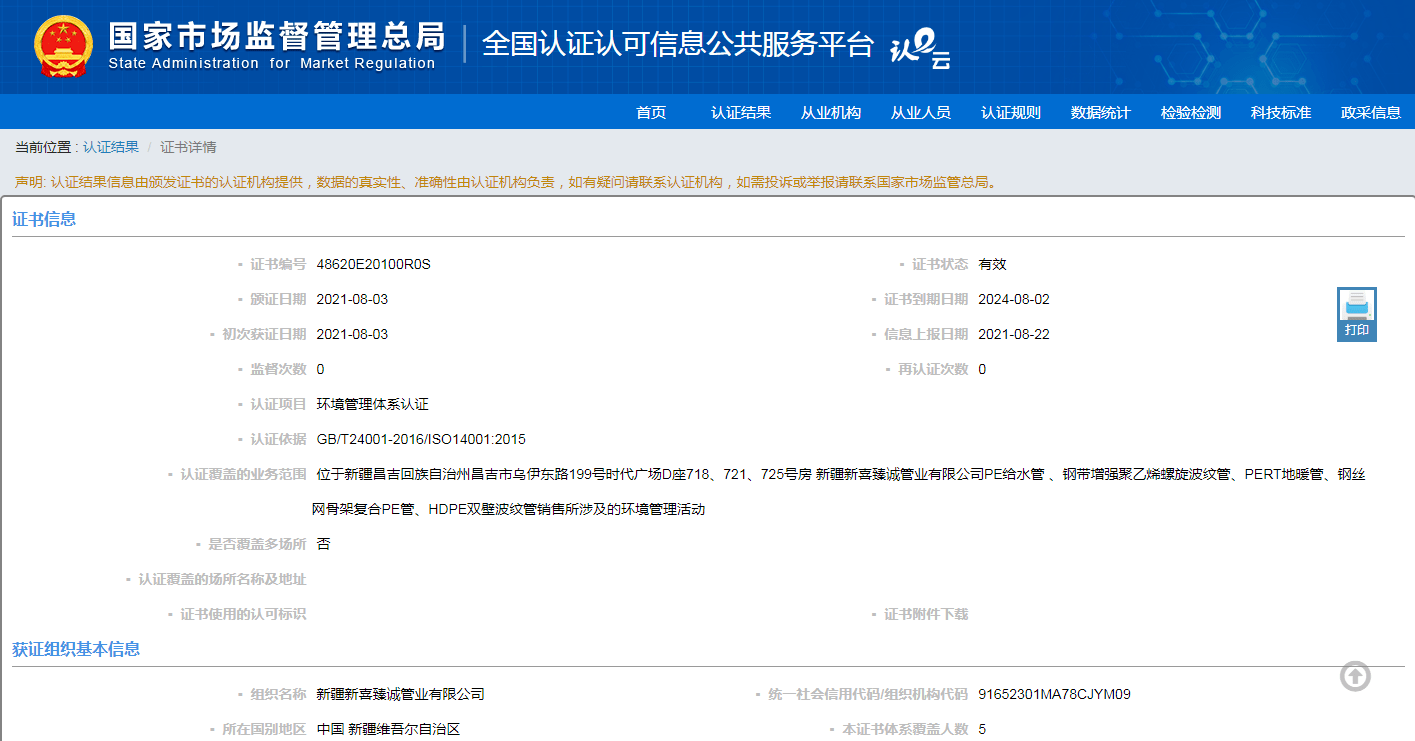The width and height of the screenshot is (1415, 741).
Task: Click the back-to-top arrow icon
Action: (1355, 677)
